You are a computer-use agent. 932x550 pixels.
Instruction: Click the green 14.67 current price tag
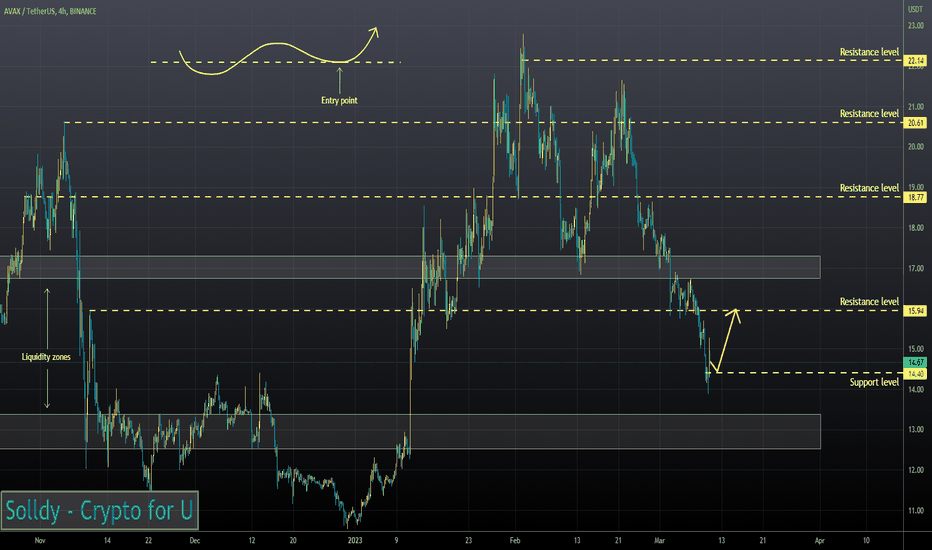[915, 363]
